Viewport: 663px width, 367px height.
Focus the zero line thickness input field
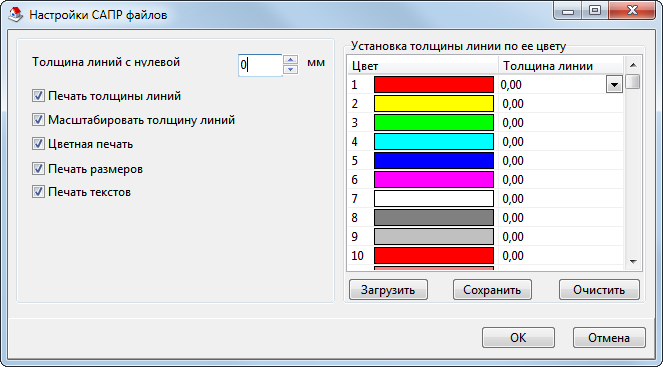click(260, 65)
